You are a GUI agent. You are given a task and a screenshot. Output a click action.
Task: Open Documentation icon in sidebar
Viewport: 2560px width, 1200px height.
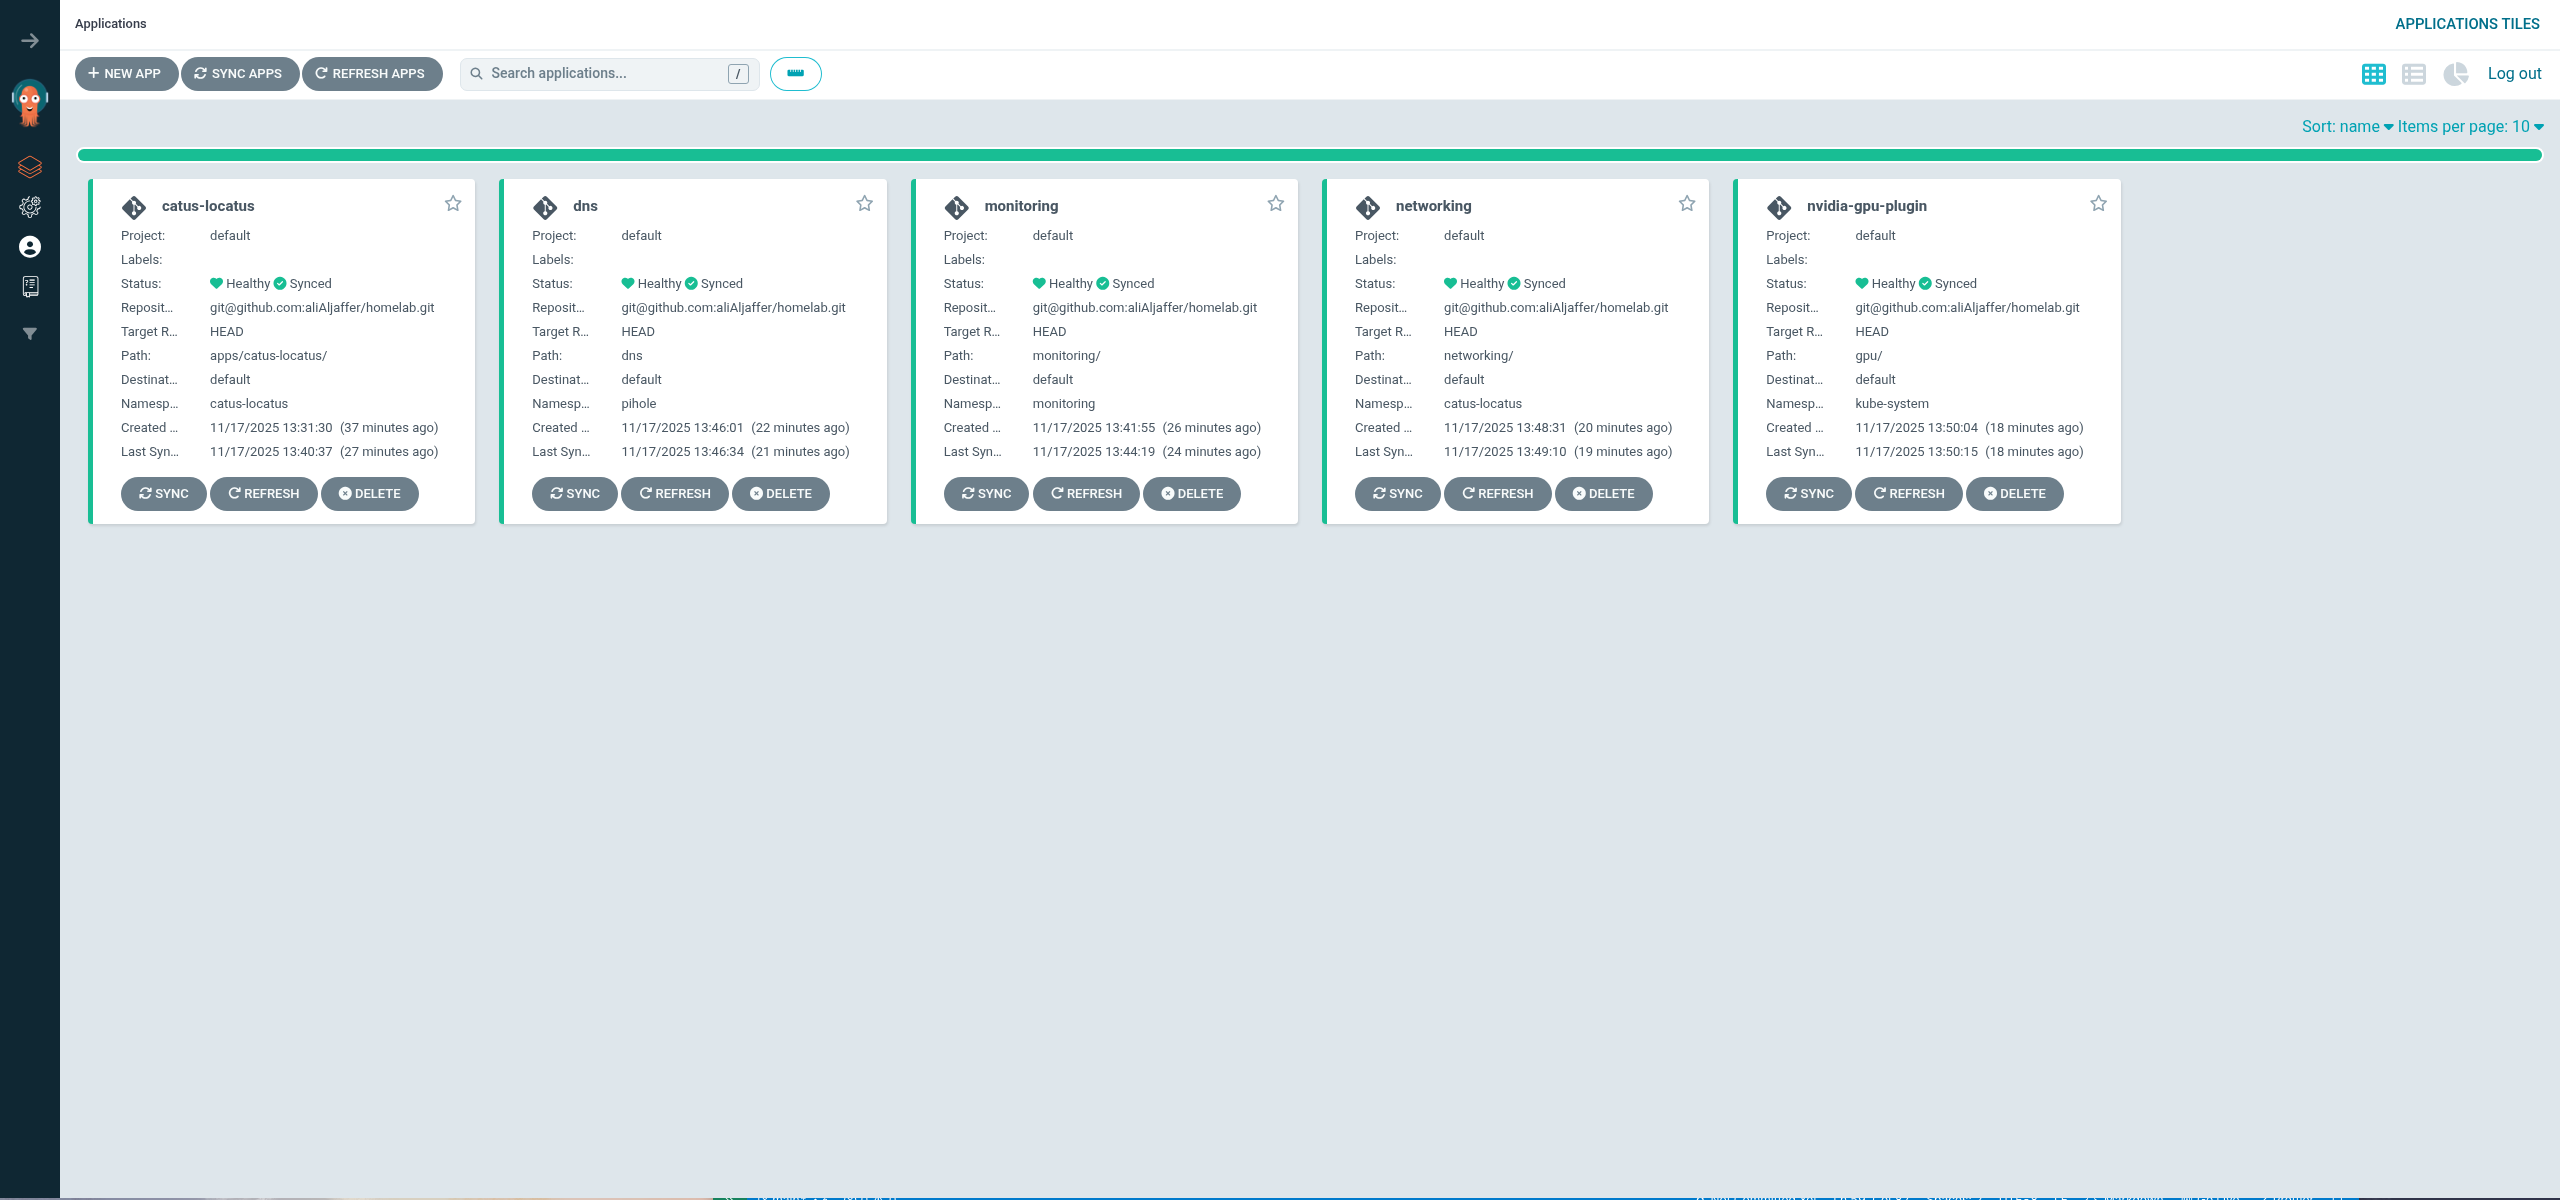tap(30, 287)
